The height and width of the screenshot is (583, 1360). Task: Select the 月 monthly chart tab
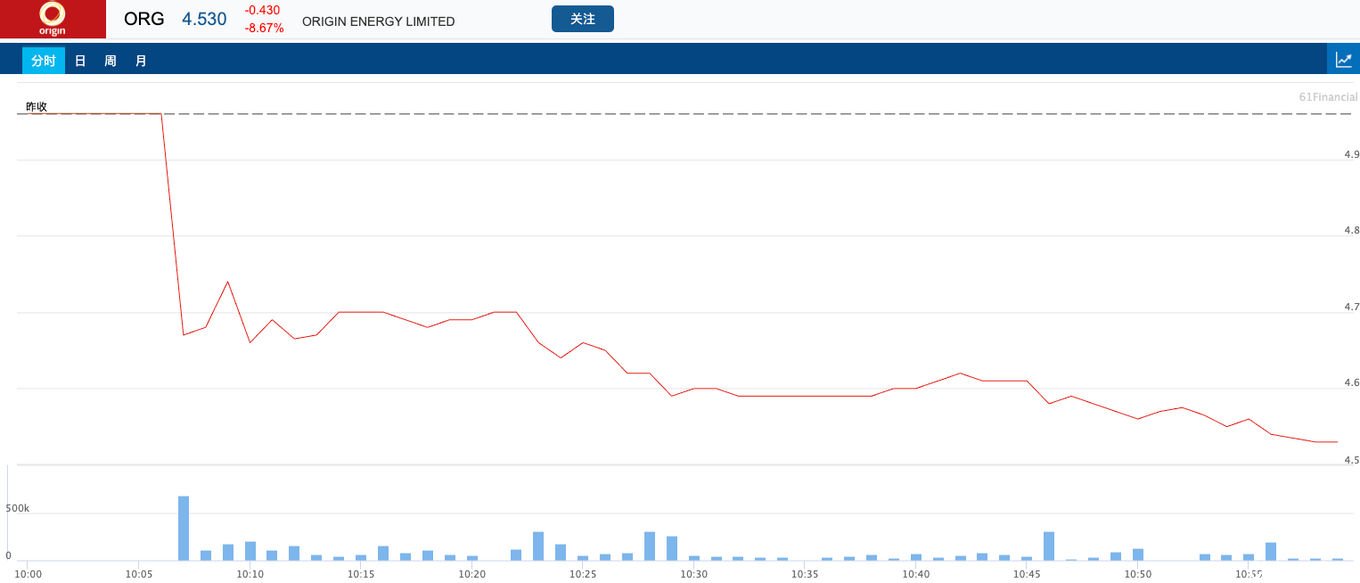(141, 61)
